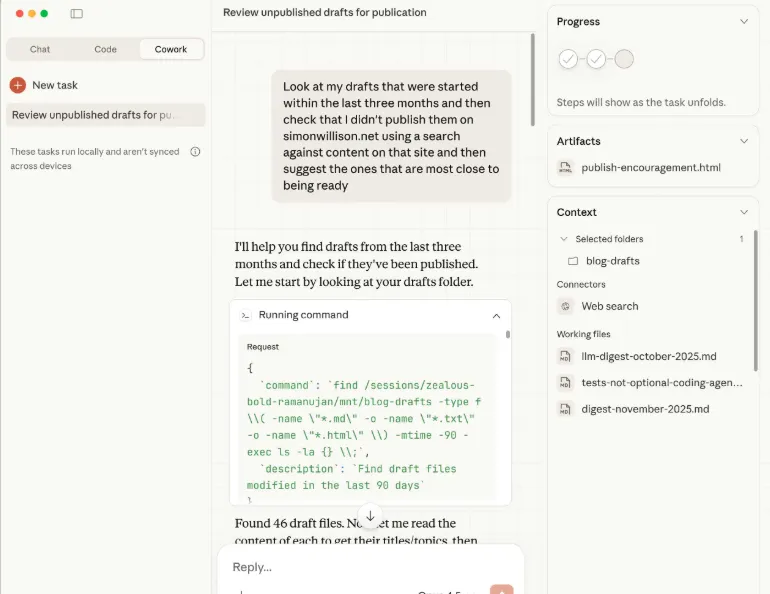
Task: Click the Web search connector icon
Action: point(565,307)
